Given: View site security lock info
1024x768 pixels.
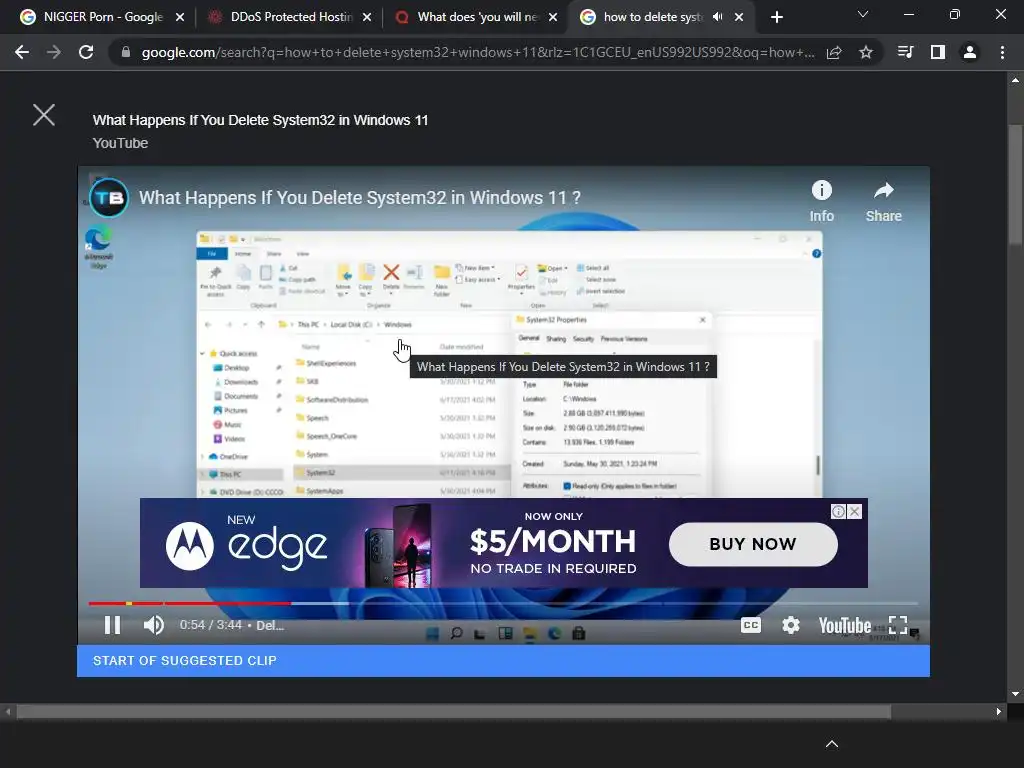Looking at the screenshot, I should coord(125,52).
